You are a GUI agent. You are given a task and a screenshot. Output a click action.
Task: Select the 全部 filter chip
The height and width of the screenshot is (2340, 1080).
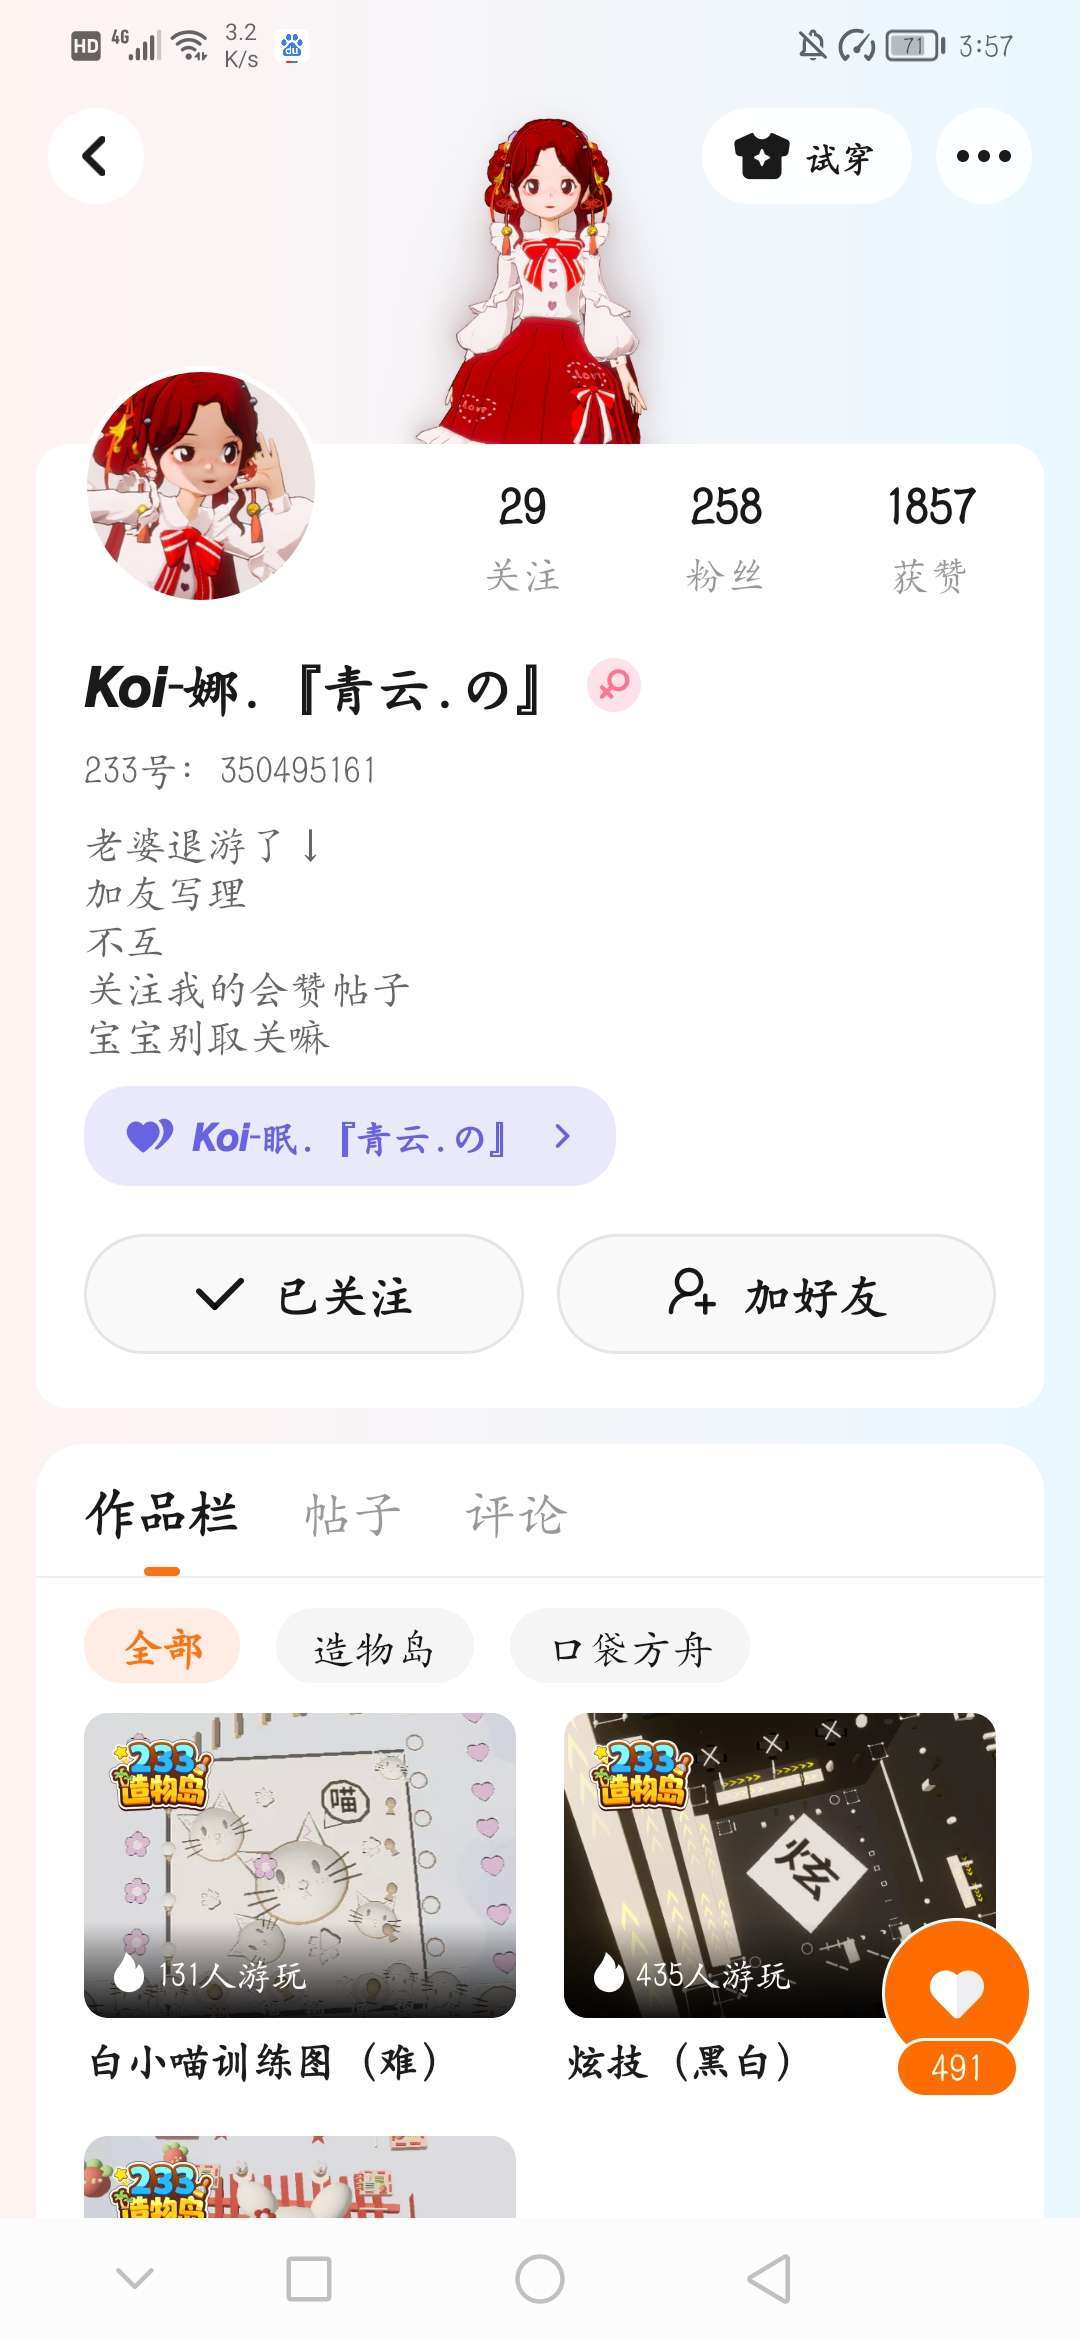pos(162,1647)
